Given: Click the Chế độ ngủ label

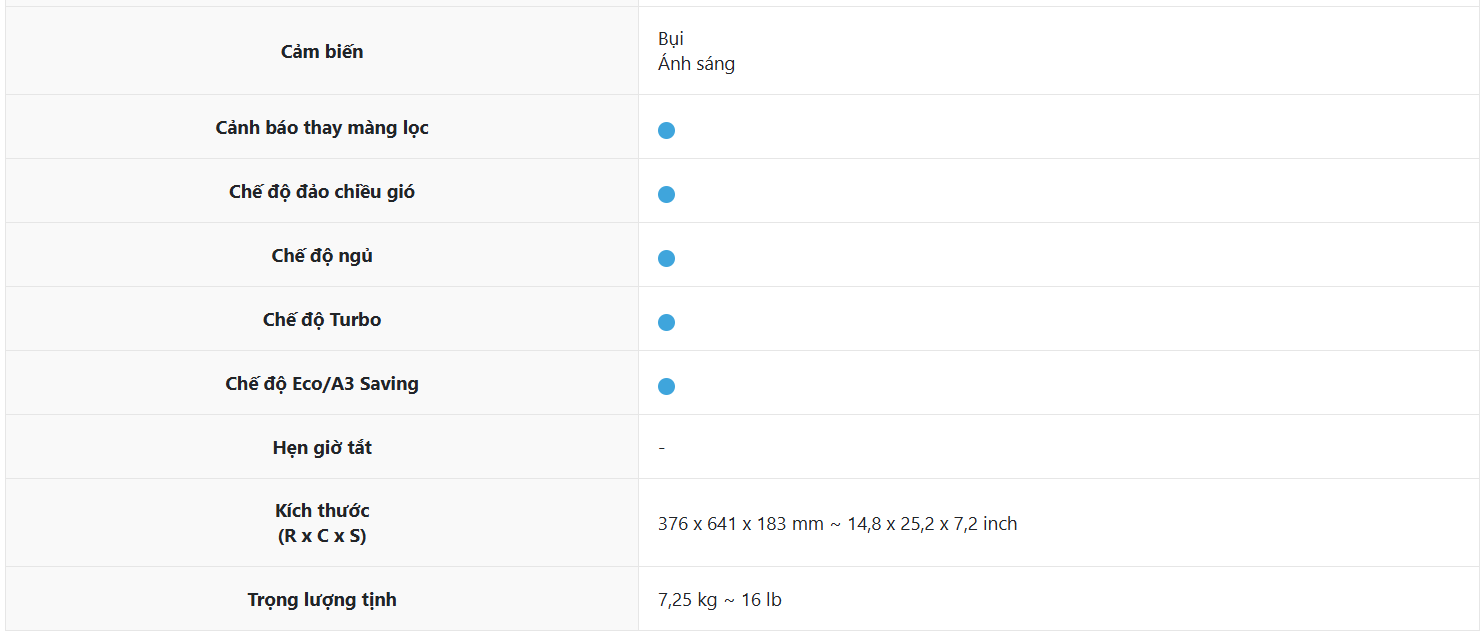Looking at the screenshot, I should [322, 256].
